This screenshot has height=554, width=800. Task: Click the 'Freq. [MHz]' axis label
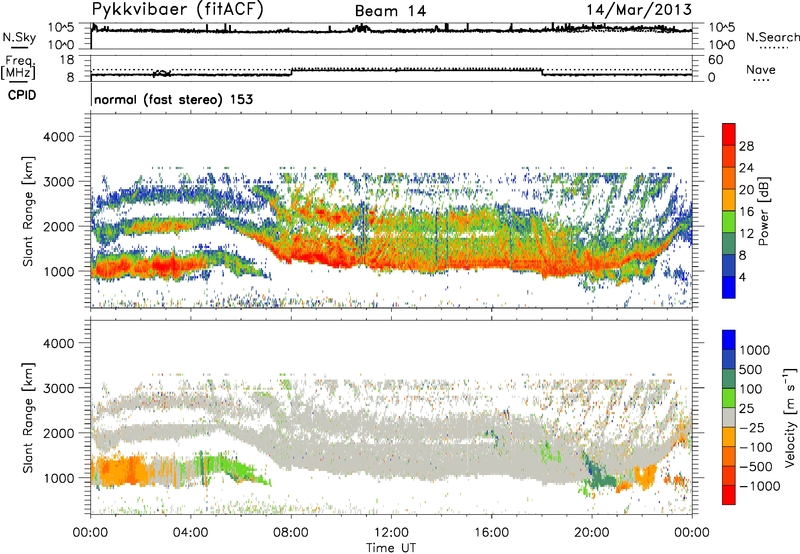coord(19,67)
